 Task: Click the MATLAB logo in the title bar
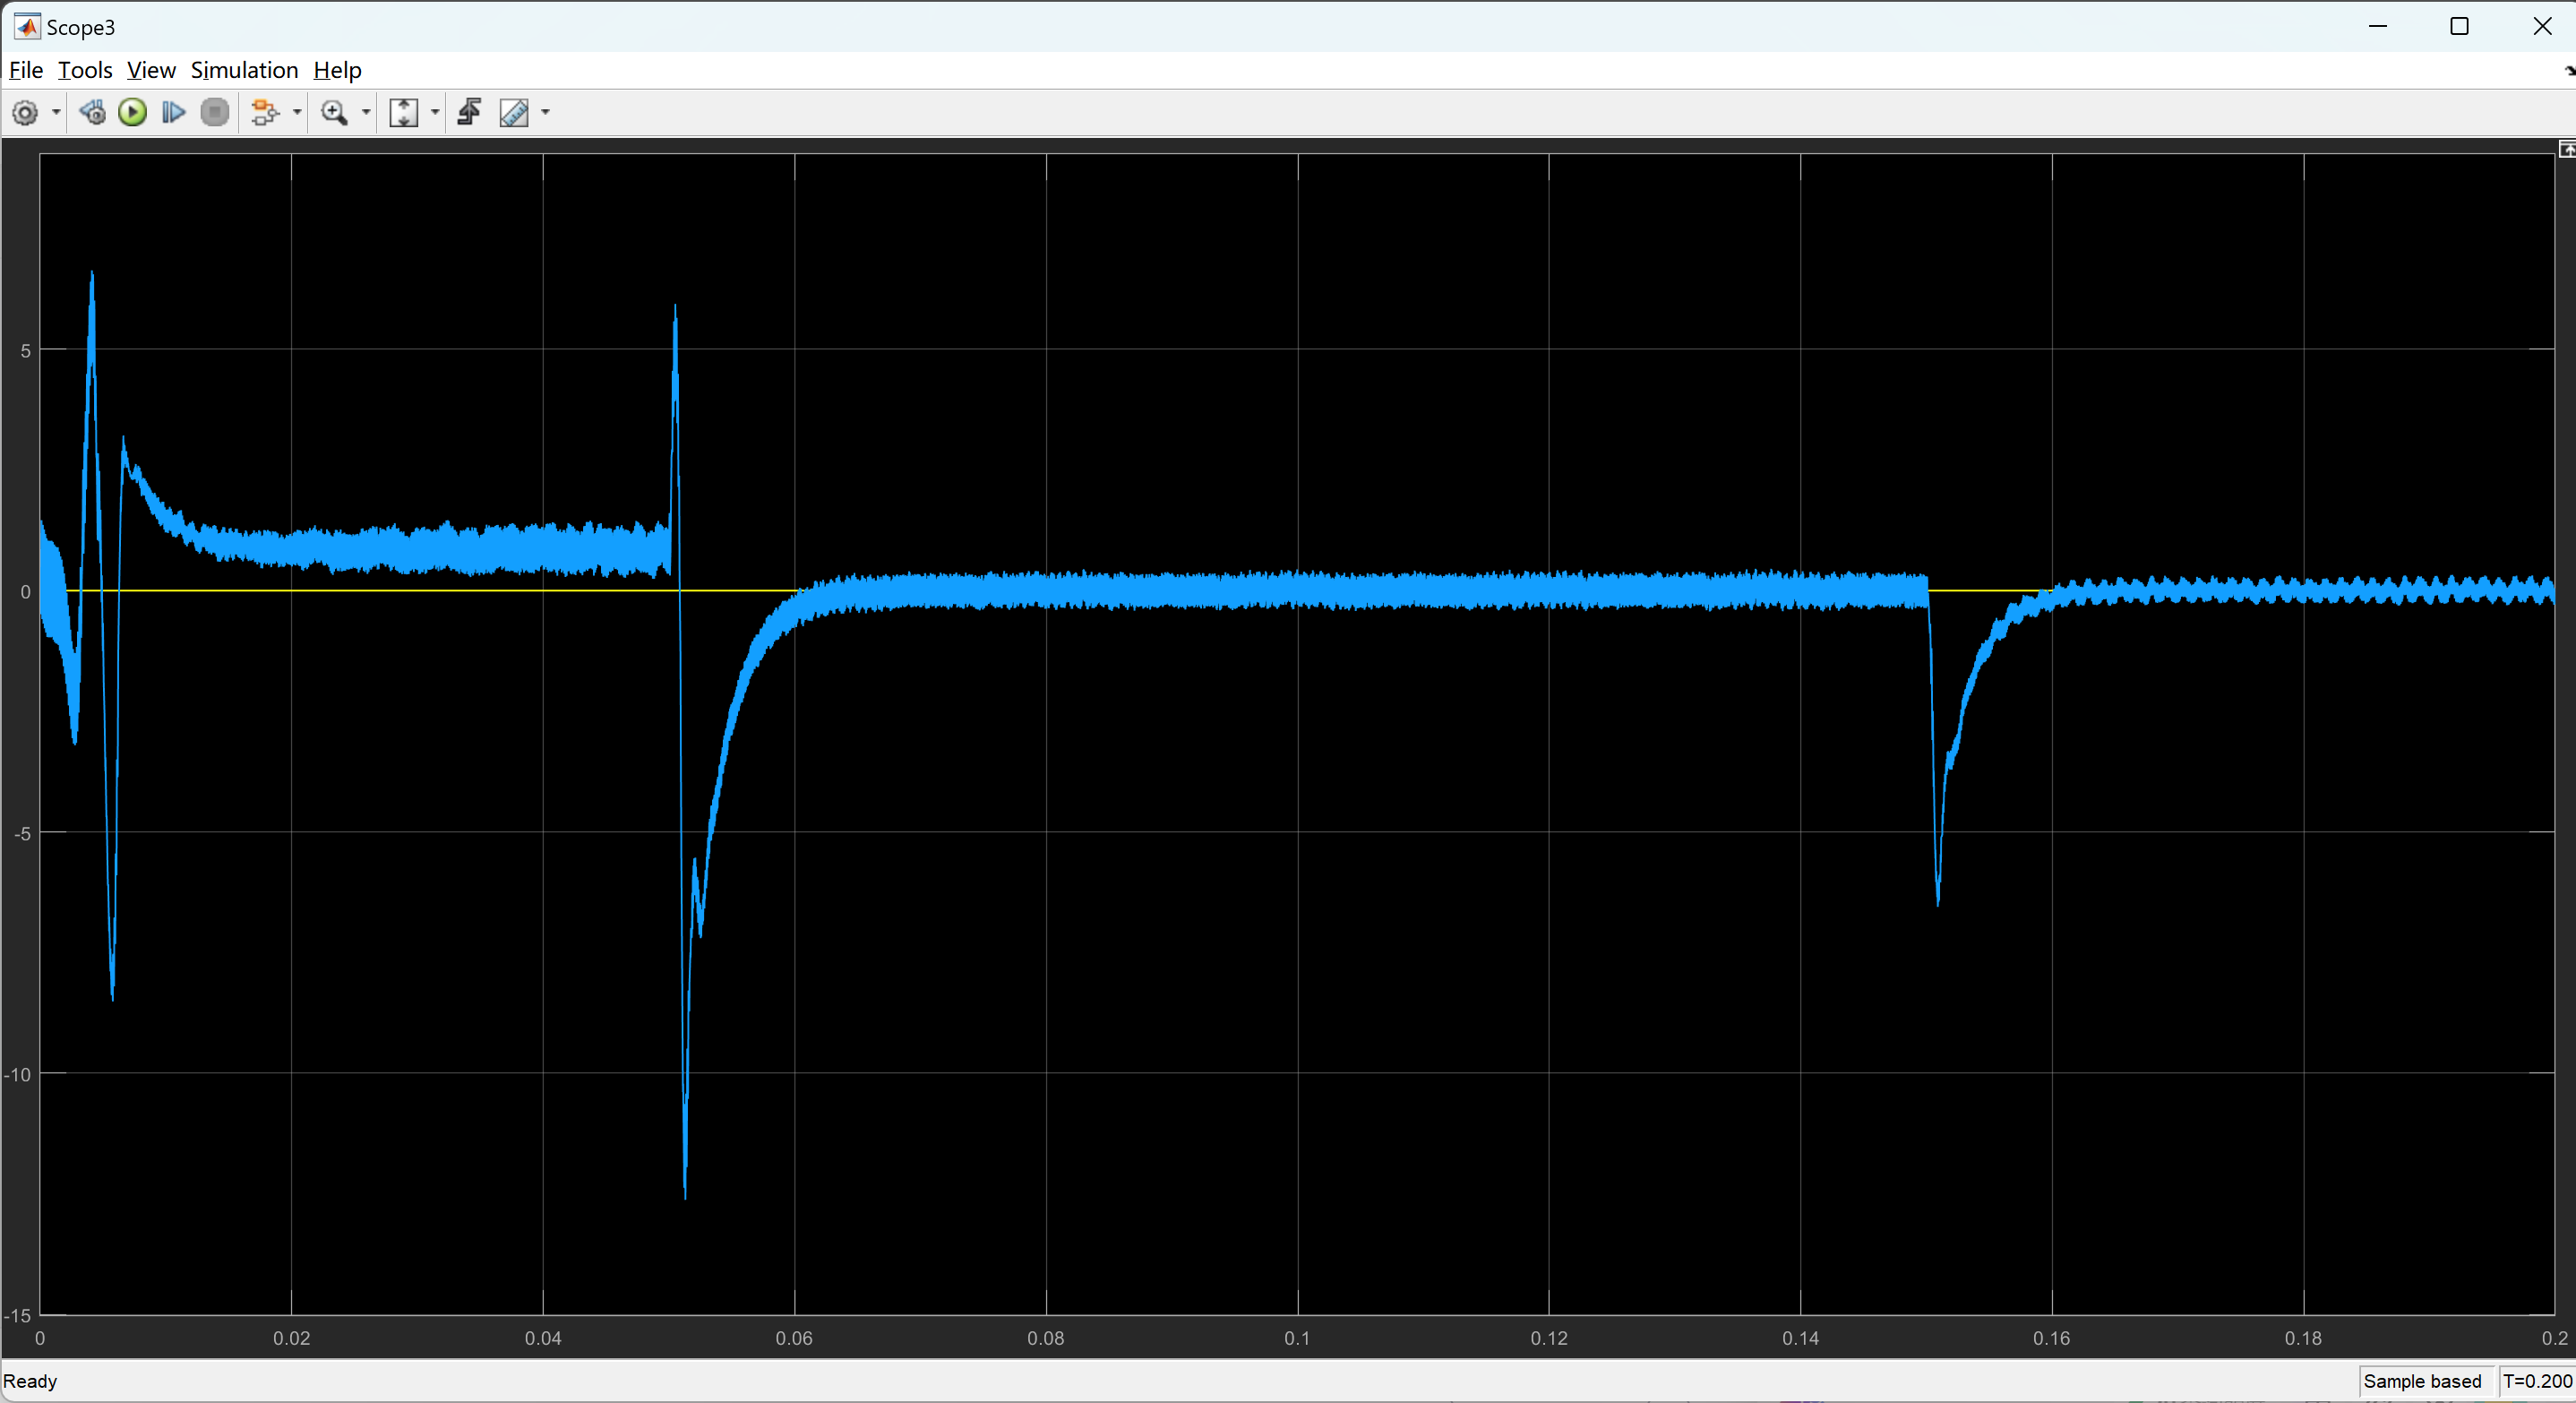point(27,27)
